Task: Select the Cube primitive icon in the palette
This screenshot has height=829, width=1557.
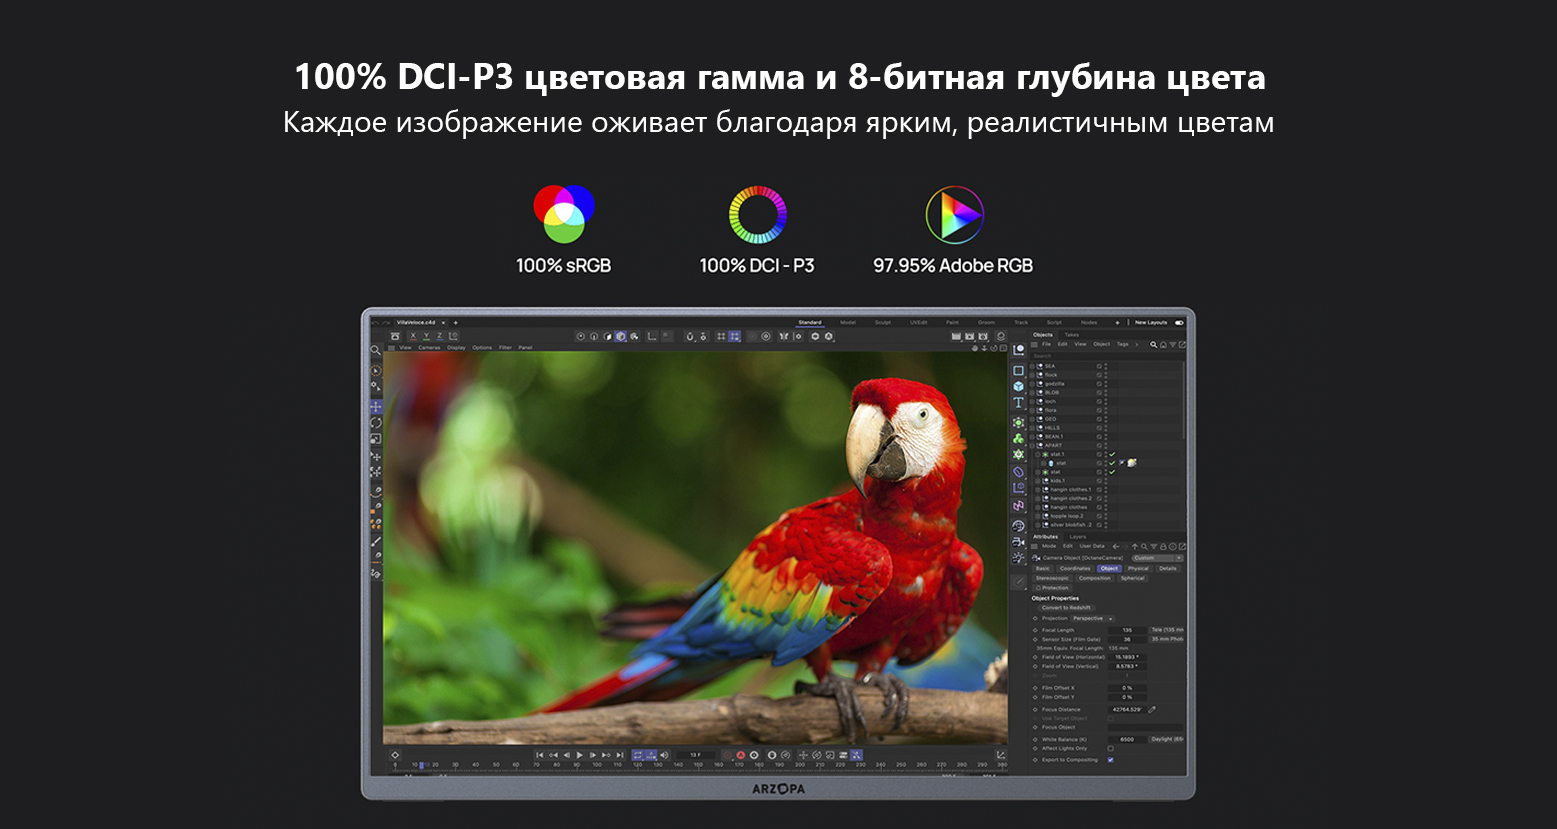Action: pyautogui.click(x=1018, y=386)
